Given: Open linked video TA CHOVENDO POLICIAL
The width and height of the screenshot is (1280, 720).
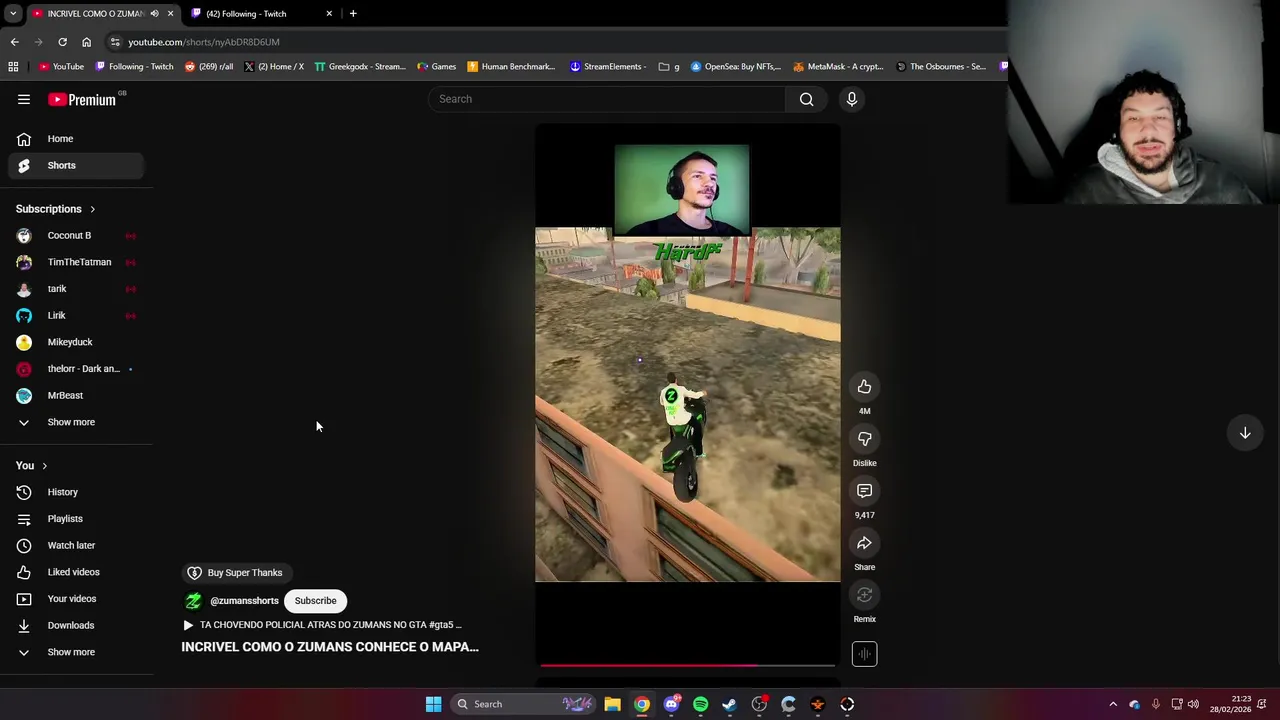Looking at the screenshot, I should 322,625.
